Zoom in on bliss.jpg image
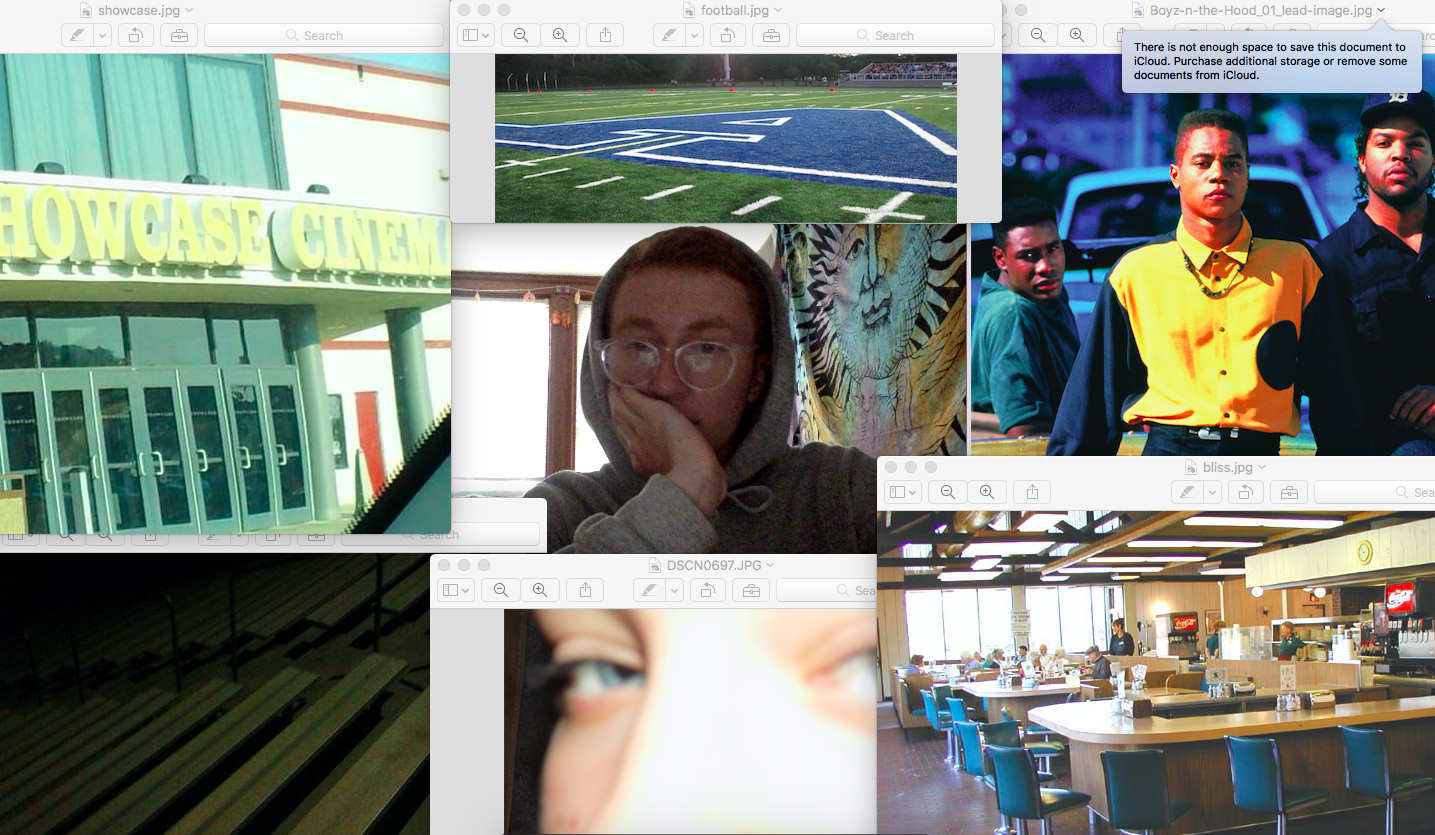This screenshot has width=1435, height=835. coord(987,492)
